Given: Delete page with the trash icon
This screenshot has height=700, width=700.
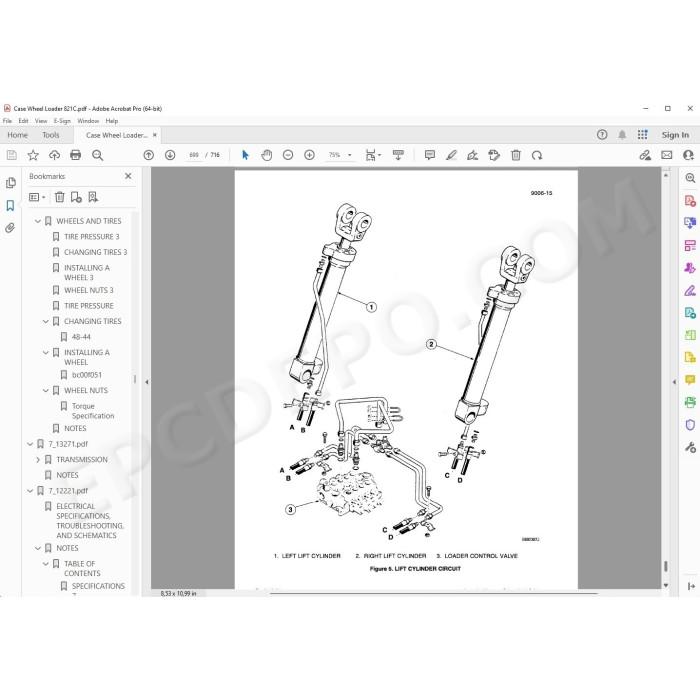Looking at the screenshot, I should point(516,155).
